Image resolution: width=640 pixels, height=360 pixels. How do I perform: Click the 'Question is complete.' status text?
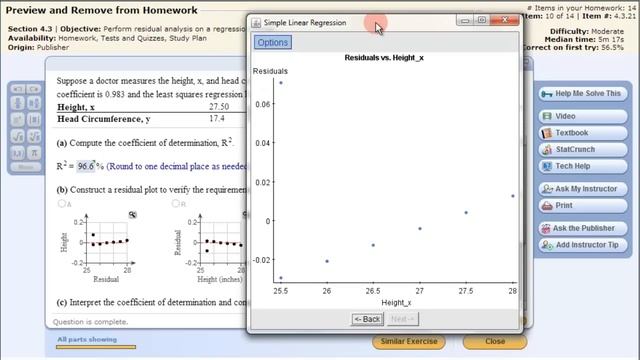click(x=91, y=322)
